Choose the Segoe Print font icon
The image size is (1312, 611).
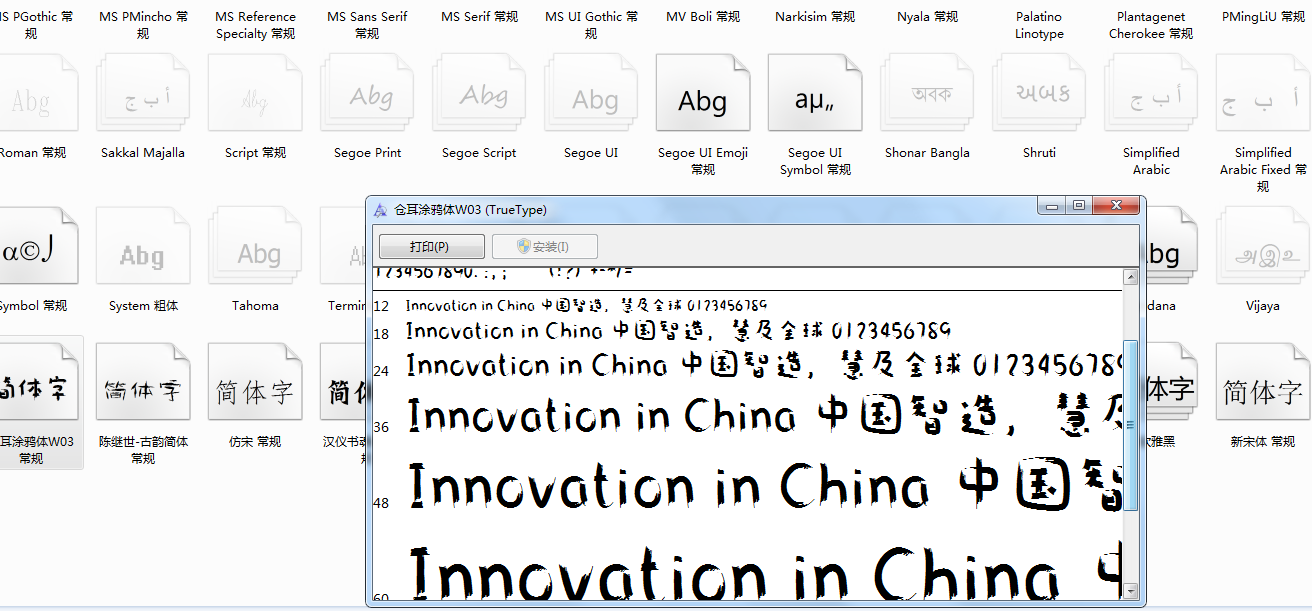[x=367, y=99]
